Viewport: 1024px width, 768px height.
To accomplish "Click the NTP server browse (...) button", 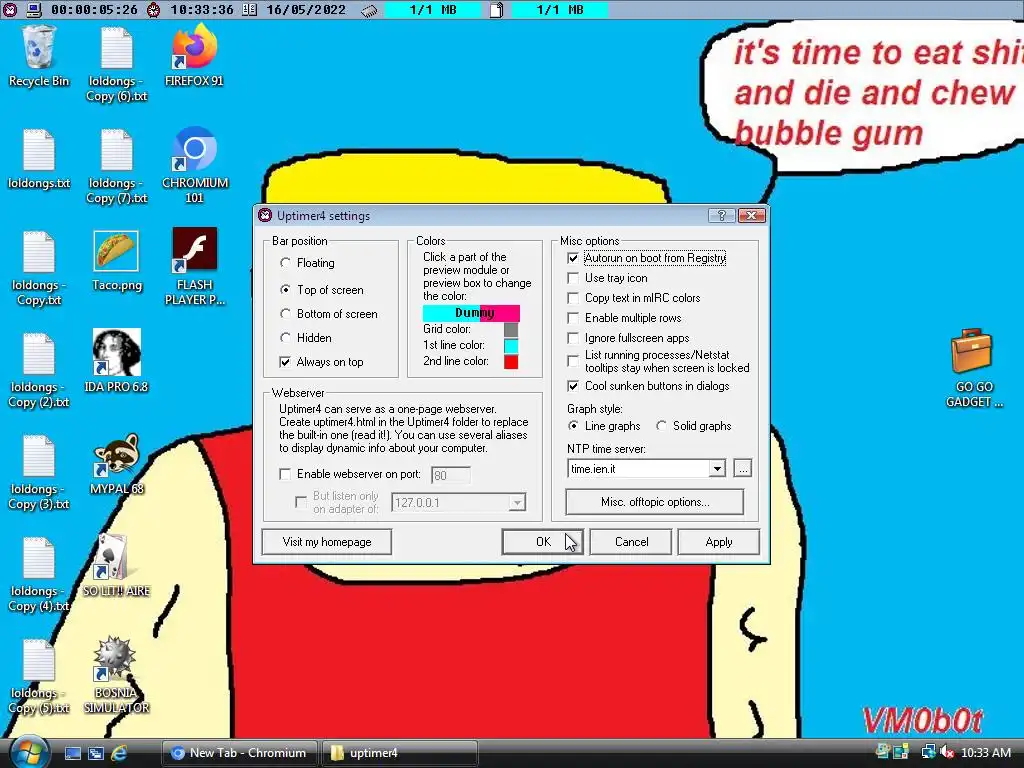I will pyautogui.click(x=743, y=468).
